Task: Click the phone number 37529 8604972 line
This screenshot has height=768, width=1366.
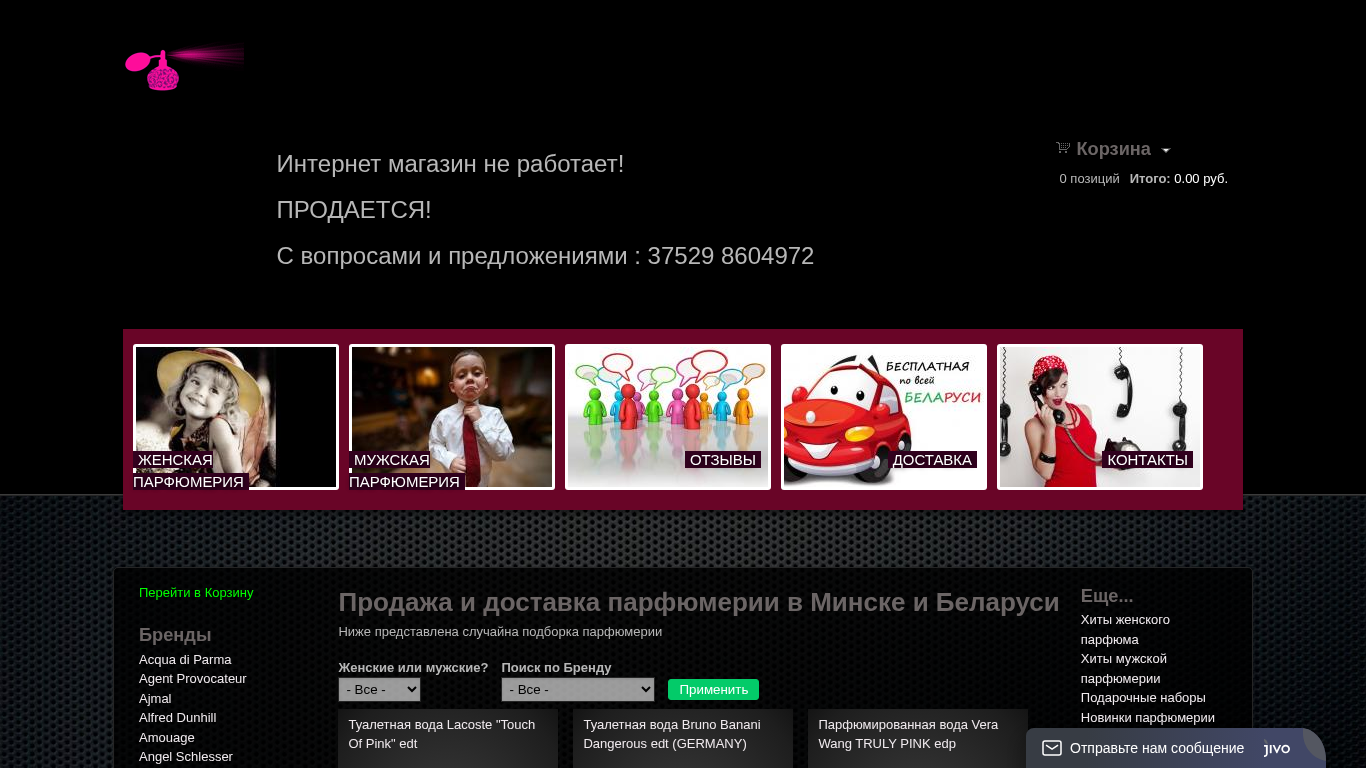Action: [x=545, y=256]
